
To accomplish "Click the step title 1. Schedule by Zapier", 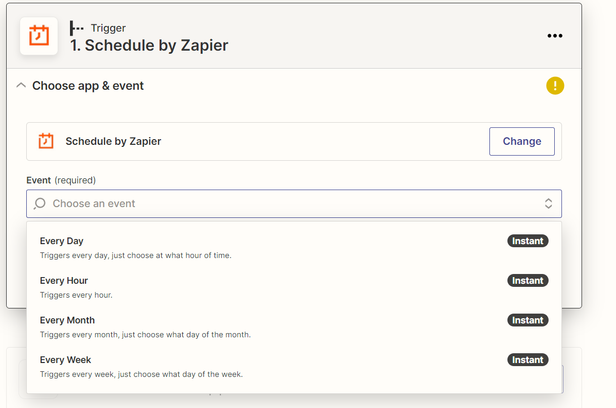I will click(149, 45).
